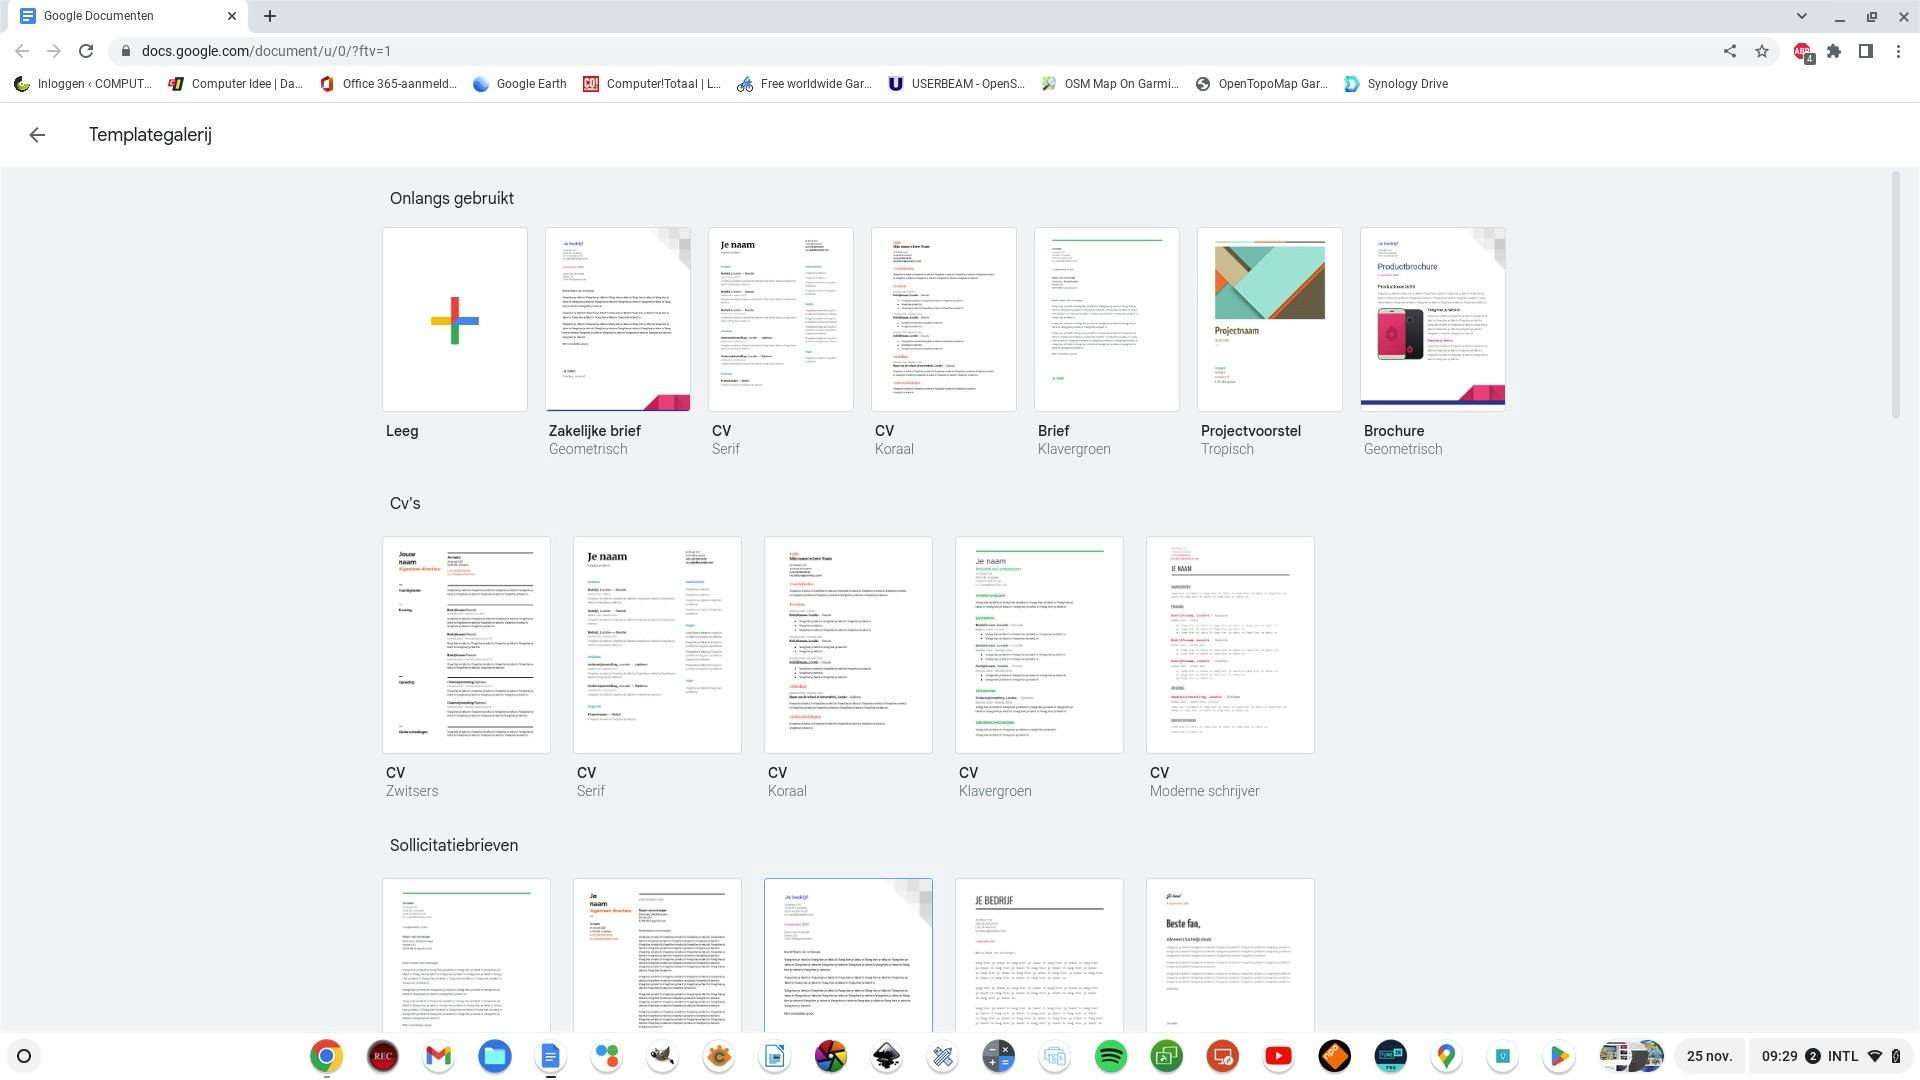
Task: Open Gmail from the shelf
Action: 438,1056
